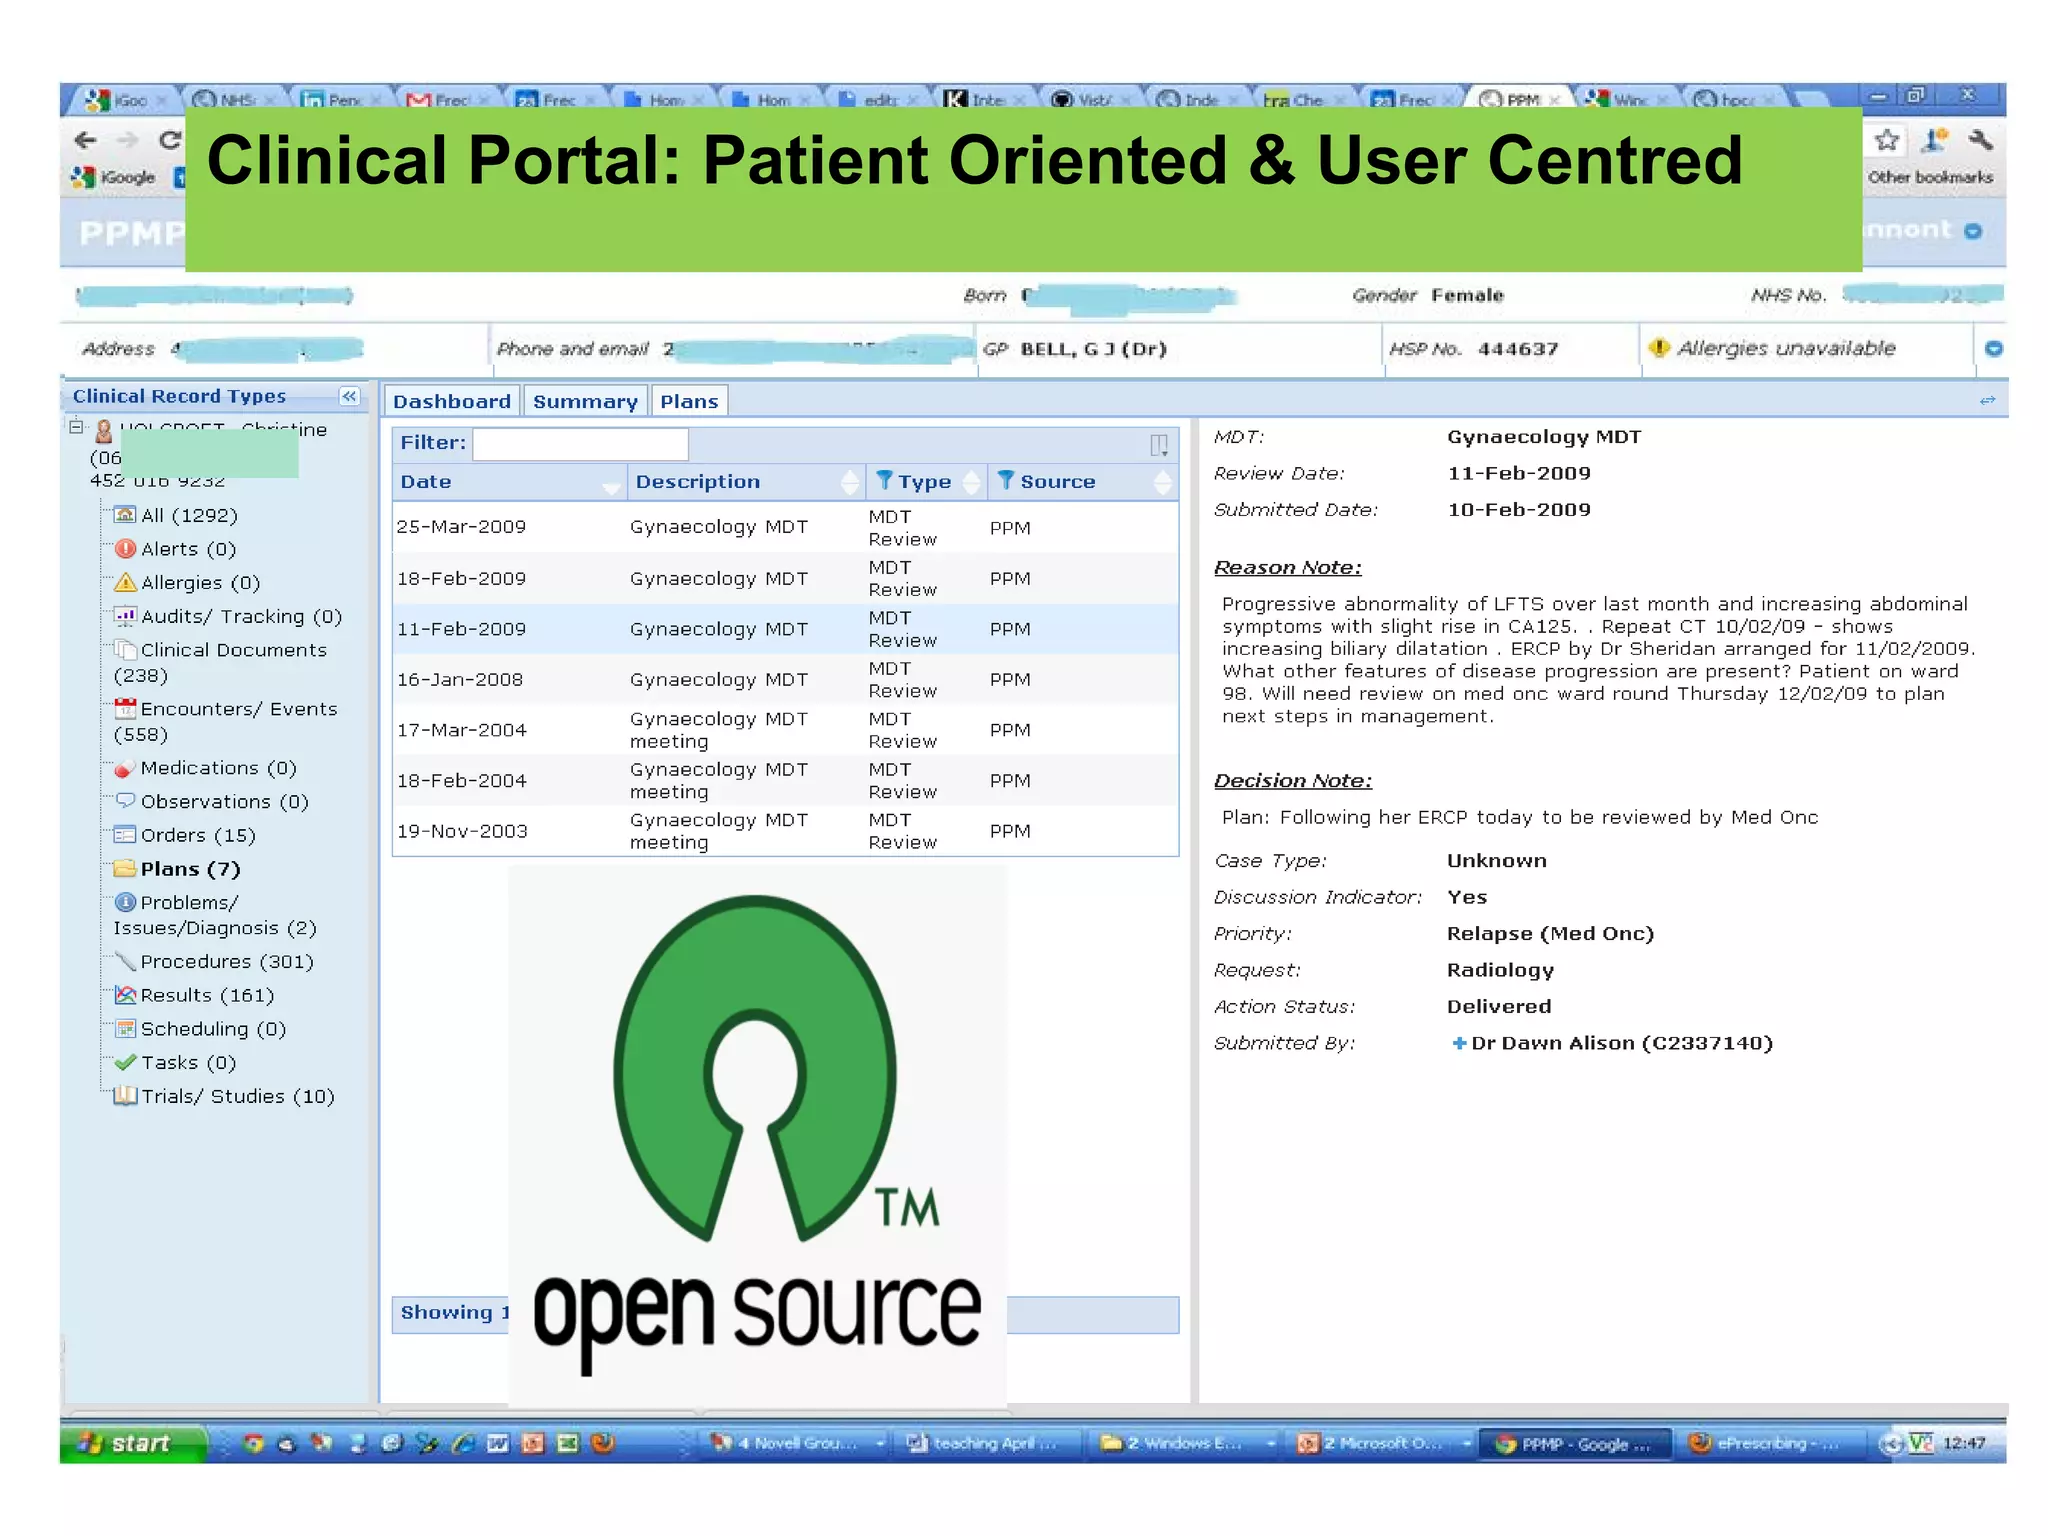Select the 25-Mar-2009 Gynaecology MDT row

[785, 527]
